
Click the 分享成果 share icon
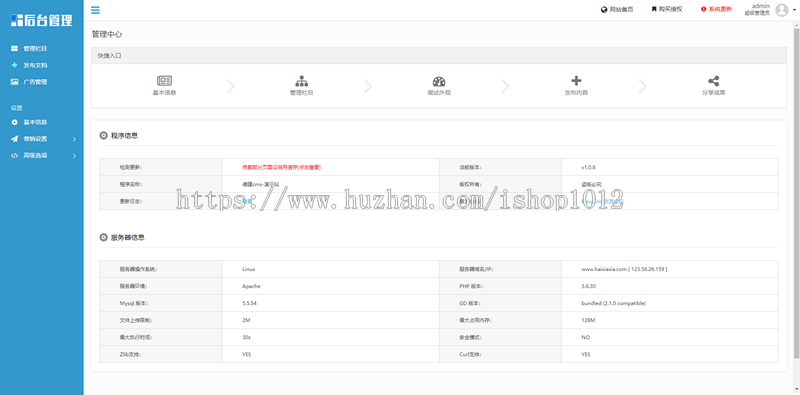click(713, 81)
